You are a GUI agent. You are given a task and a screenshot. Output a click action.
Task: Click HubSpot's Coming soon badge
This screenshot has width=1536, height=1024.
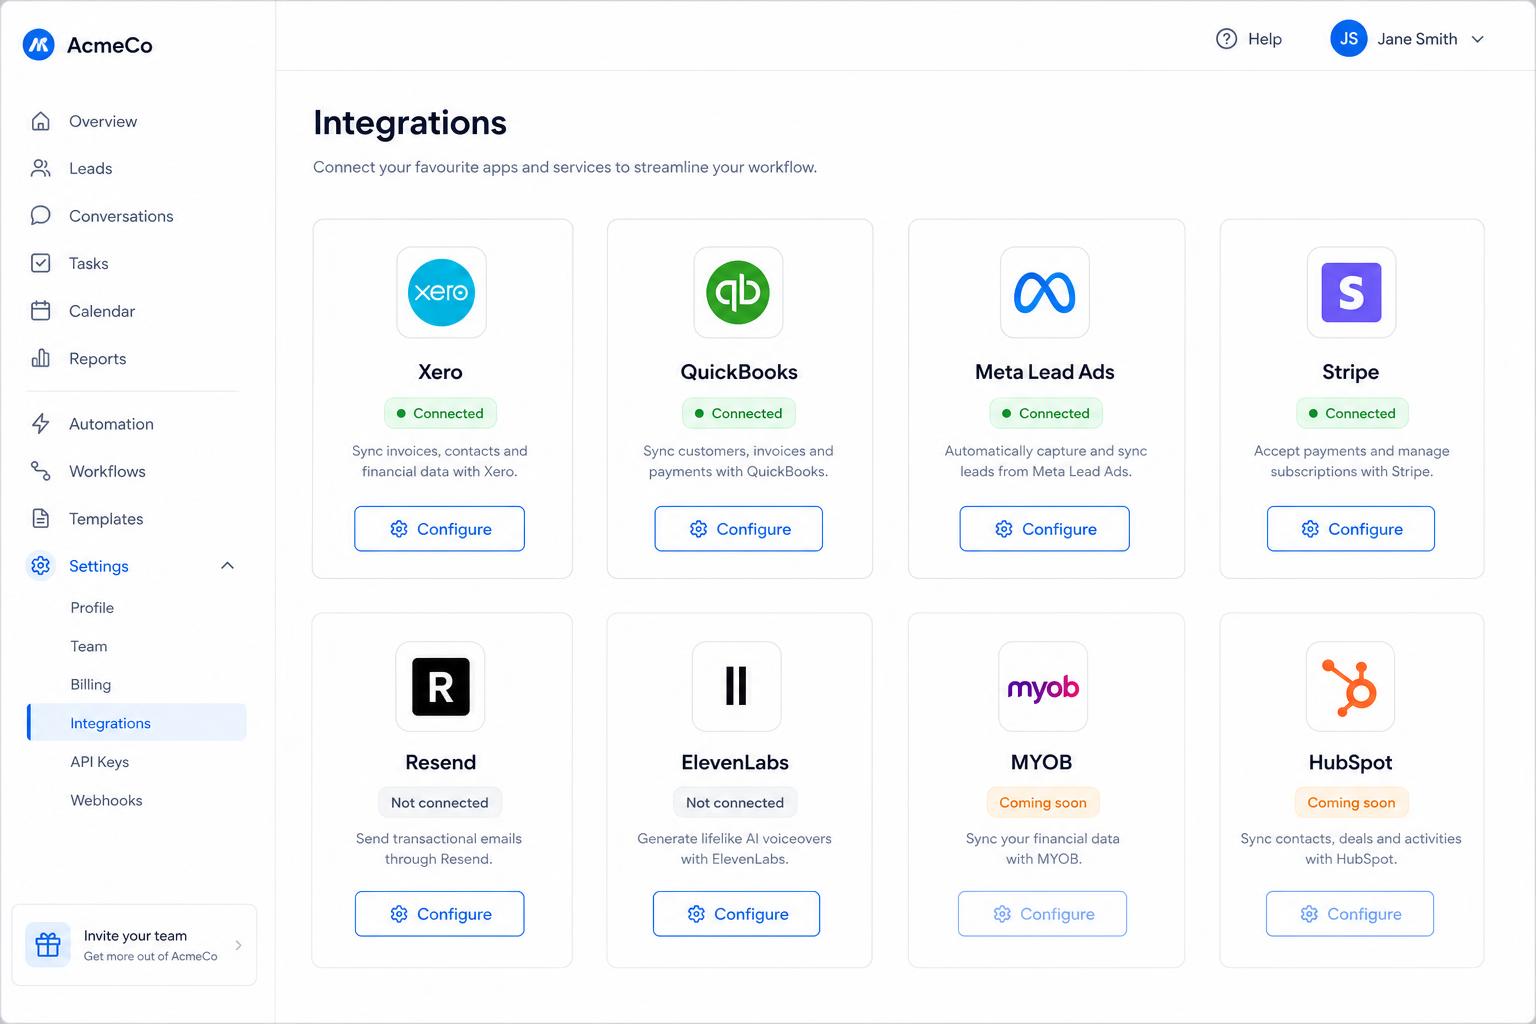1351,802
